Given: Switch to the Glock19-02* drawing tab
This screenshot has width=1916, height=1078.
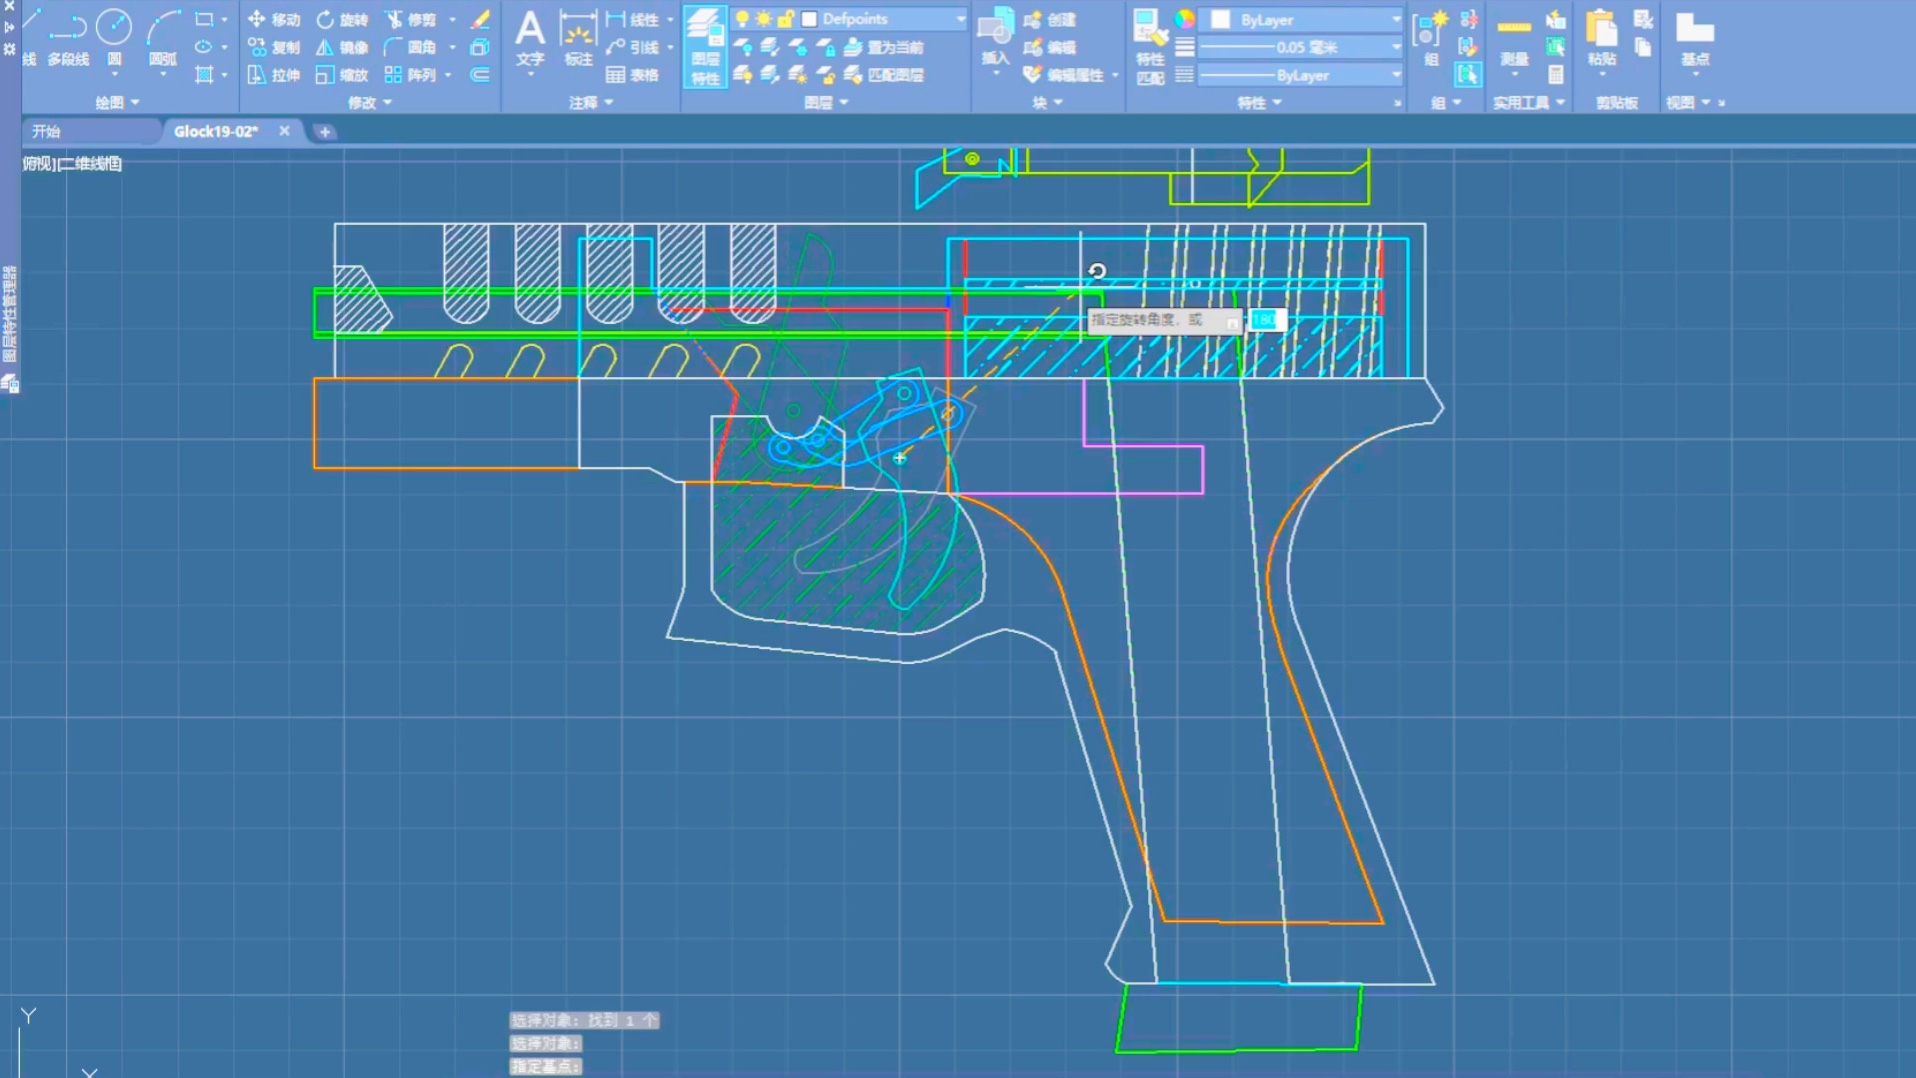Looking at the screenshot, I should [216, 131].
